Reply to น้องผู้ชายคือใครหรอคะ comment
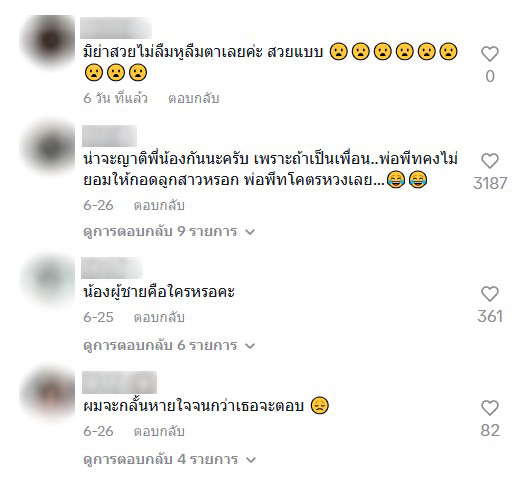Screen dimensions: 525x479 click(159, 317)
